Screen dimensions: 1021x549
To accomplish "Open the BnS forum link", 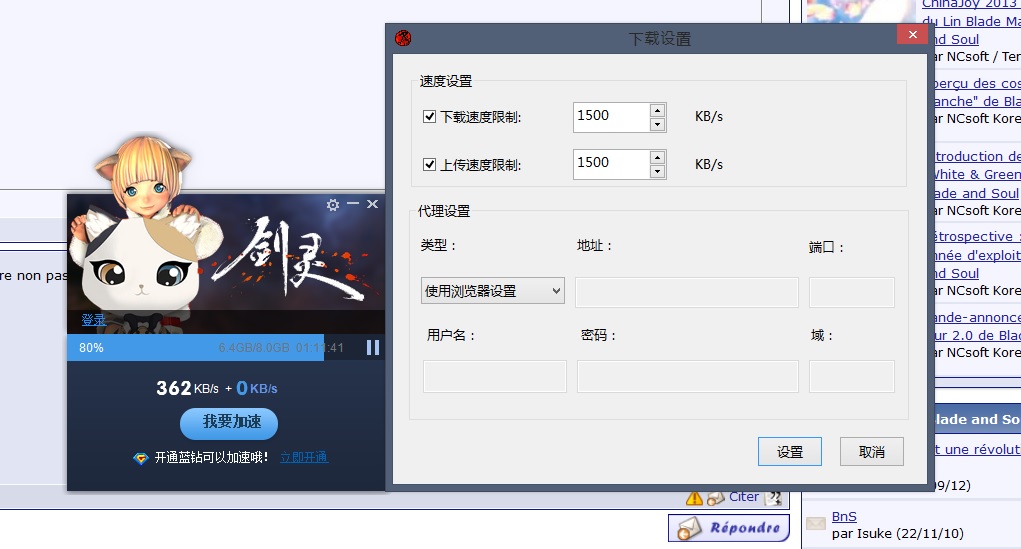I will pyautogui.click(x=844, y=516).
